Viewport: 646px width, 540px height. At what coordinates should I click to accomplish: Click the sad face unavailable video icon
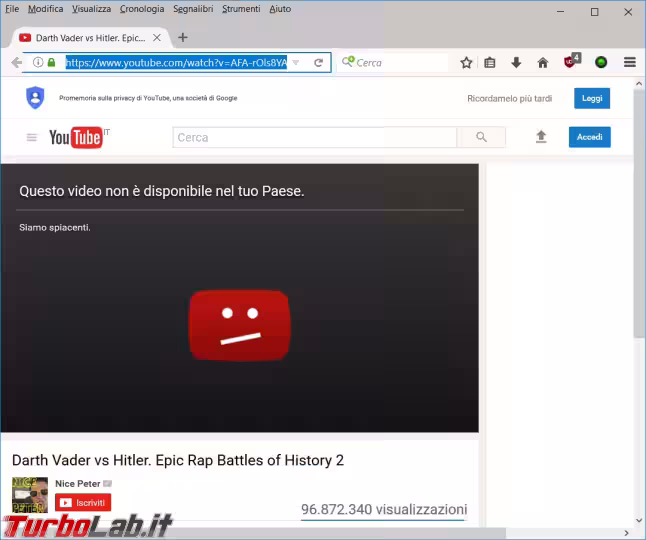240,325
